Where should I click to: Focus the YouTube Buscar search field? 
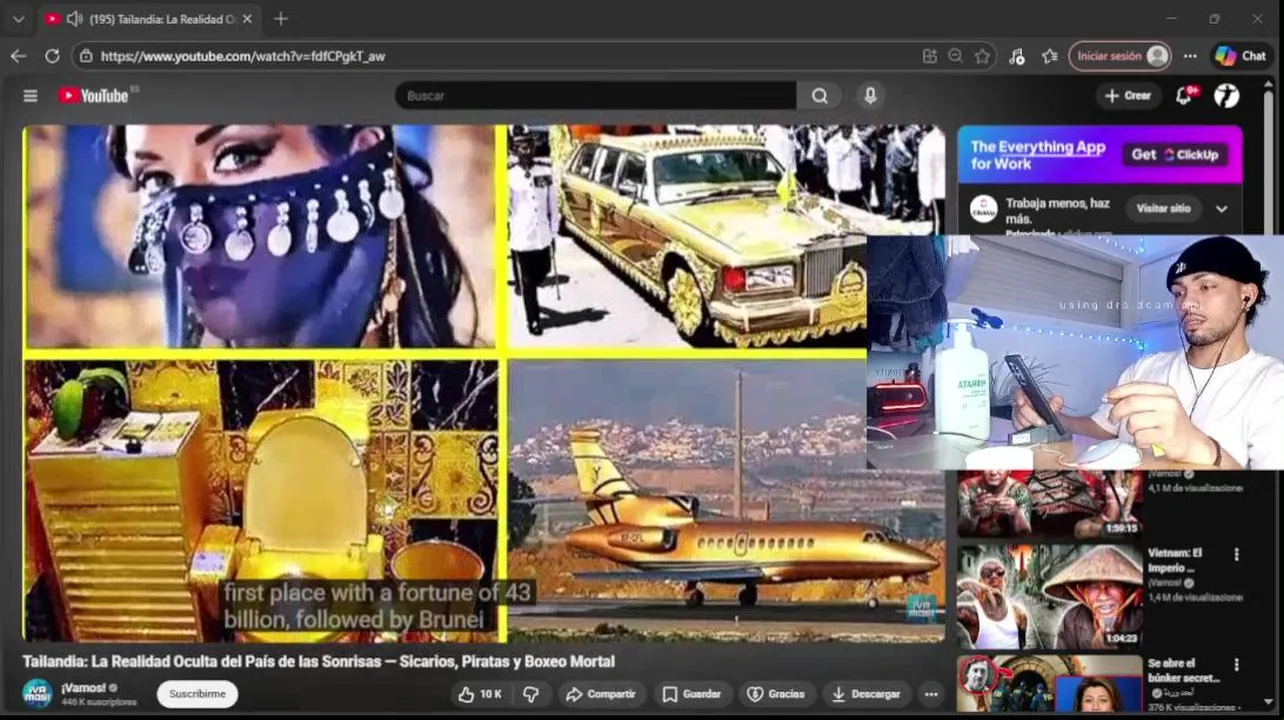[x=596, y=96]
